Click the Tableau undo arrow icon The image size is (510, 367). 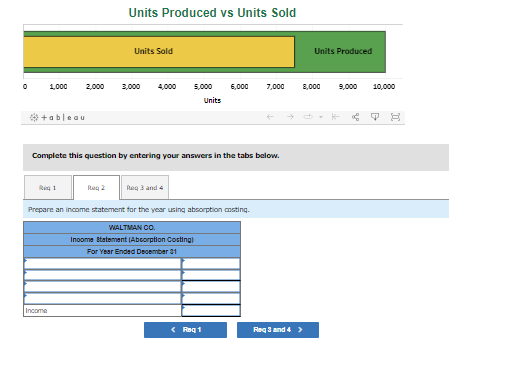[x=270, y=117]
